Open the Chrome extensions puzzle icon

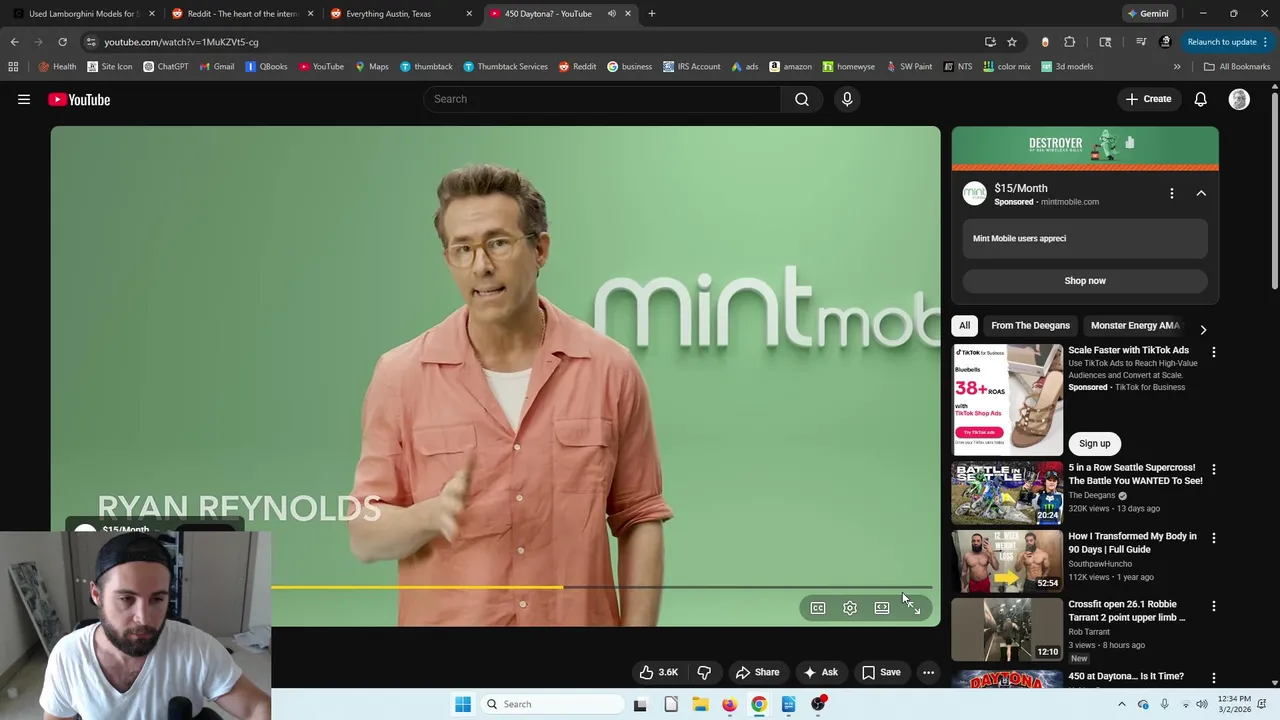1070,42
